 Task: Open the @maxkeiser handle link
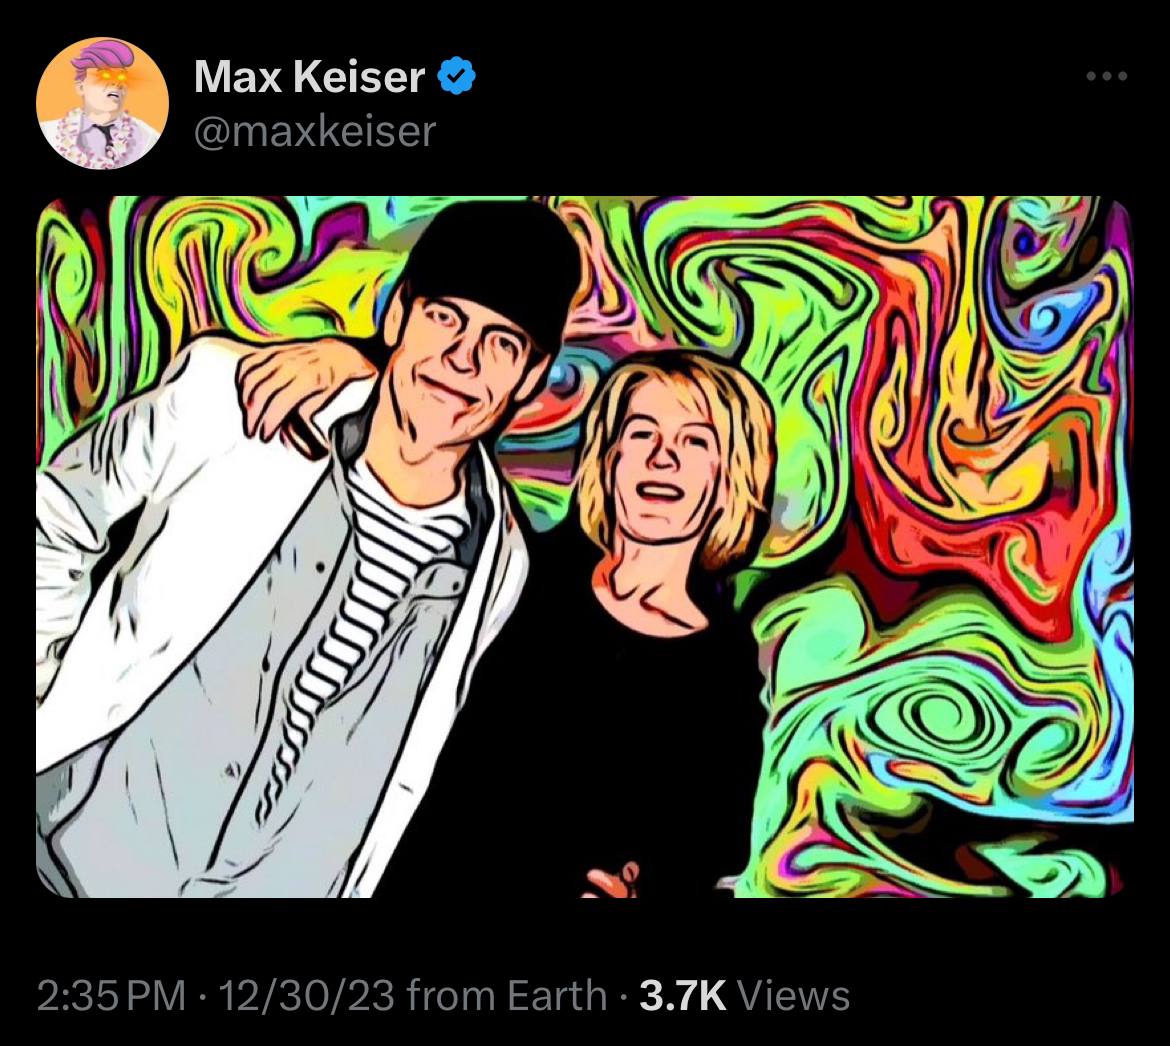pos(314,131)
